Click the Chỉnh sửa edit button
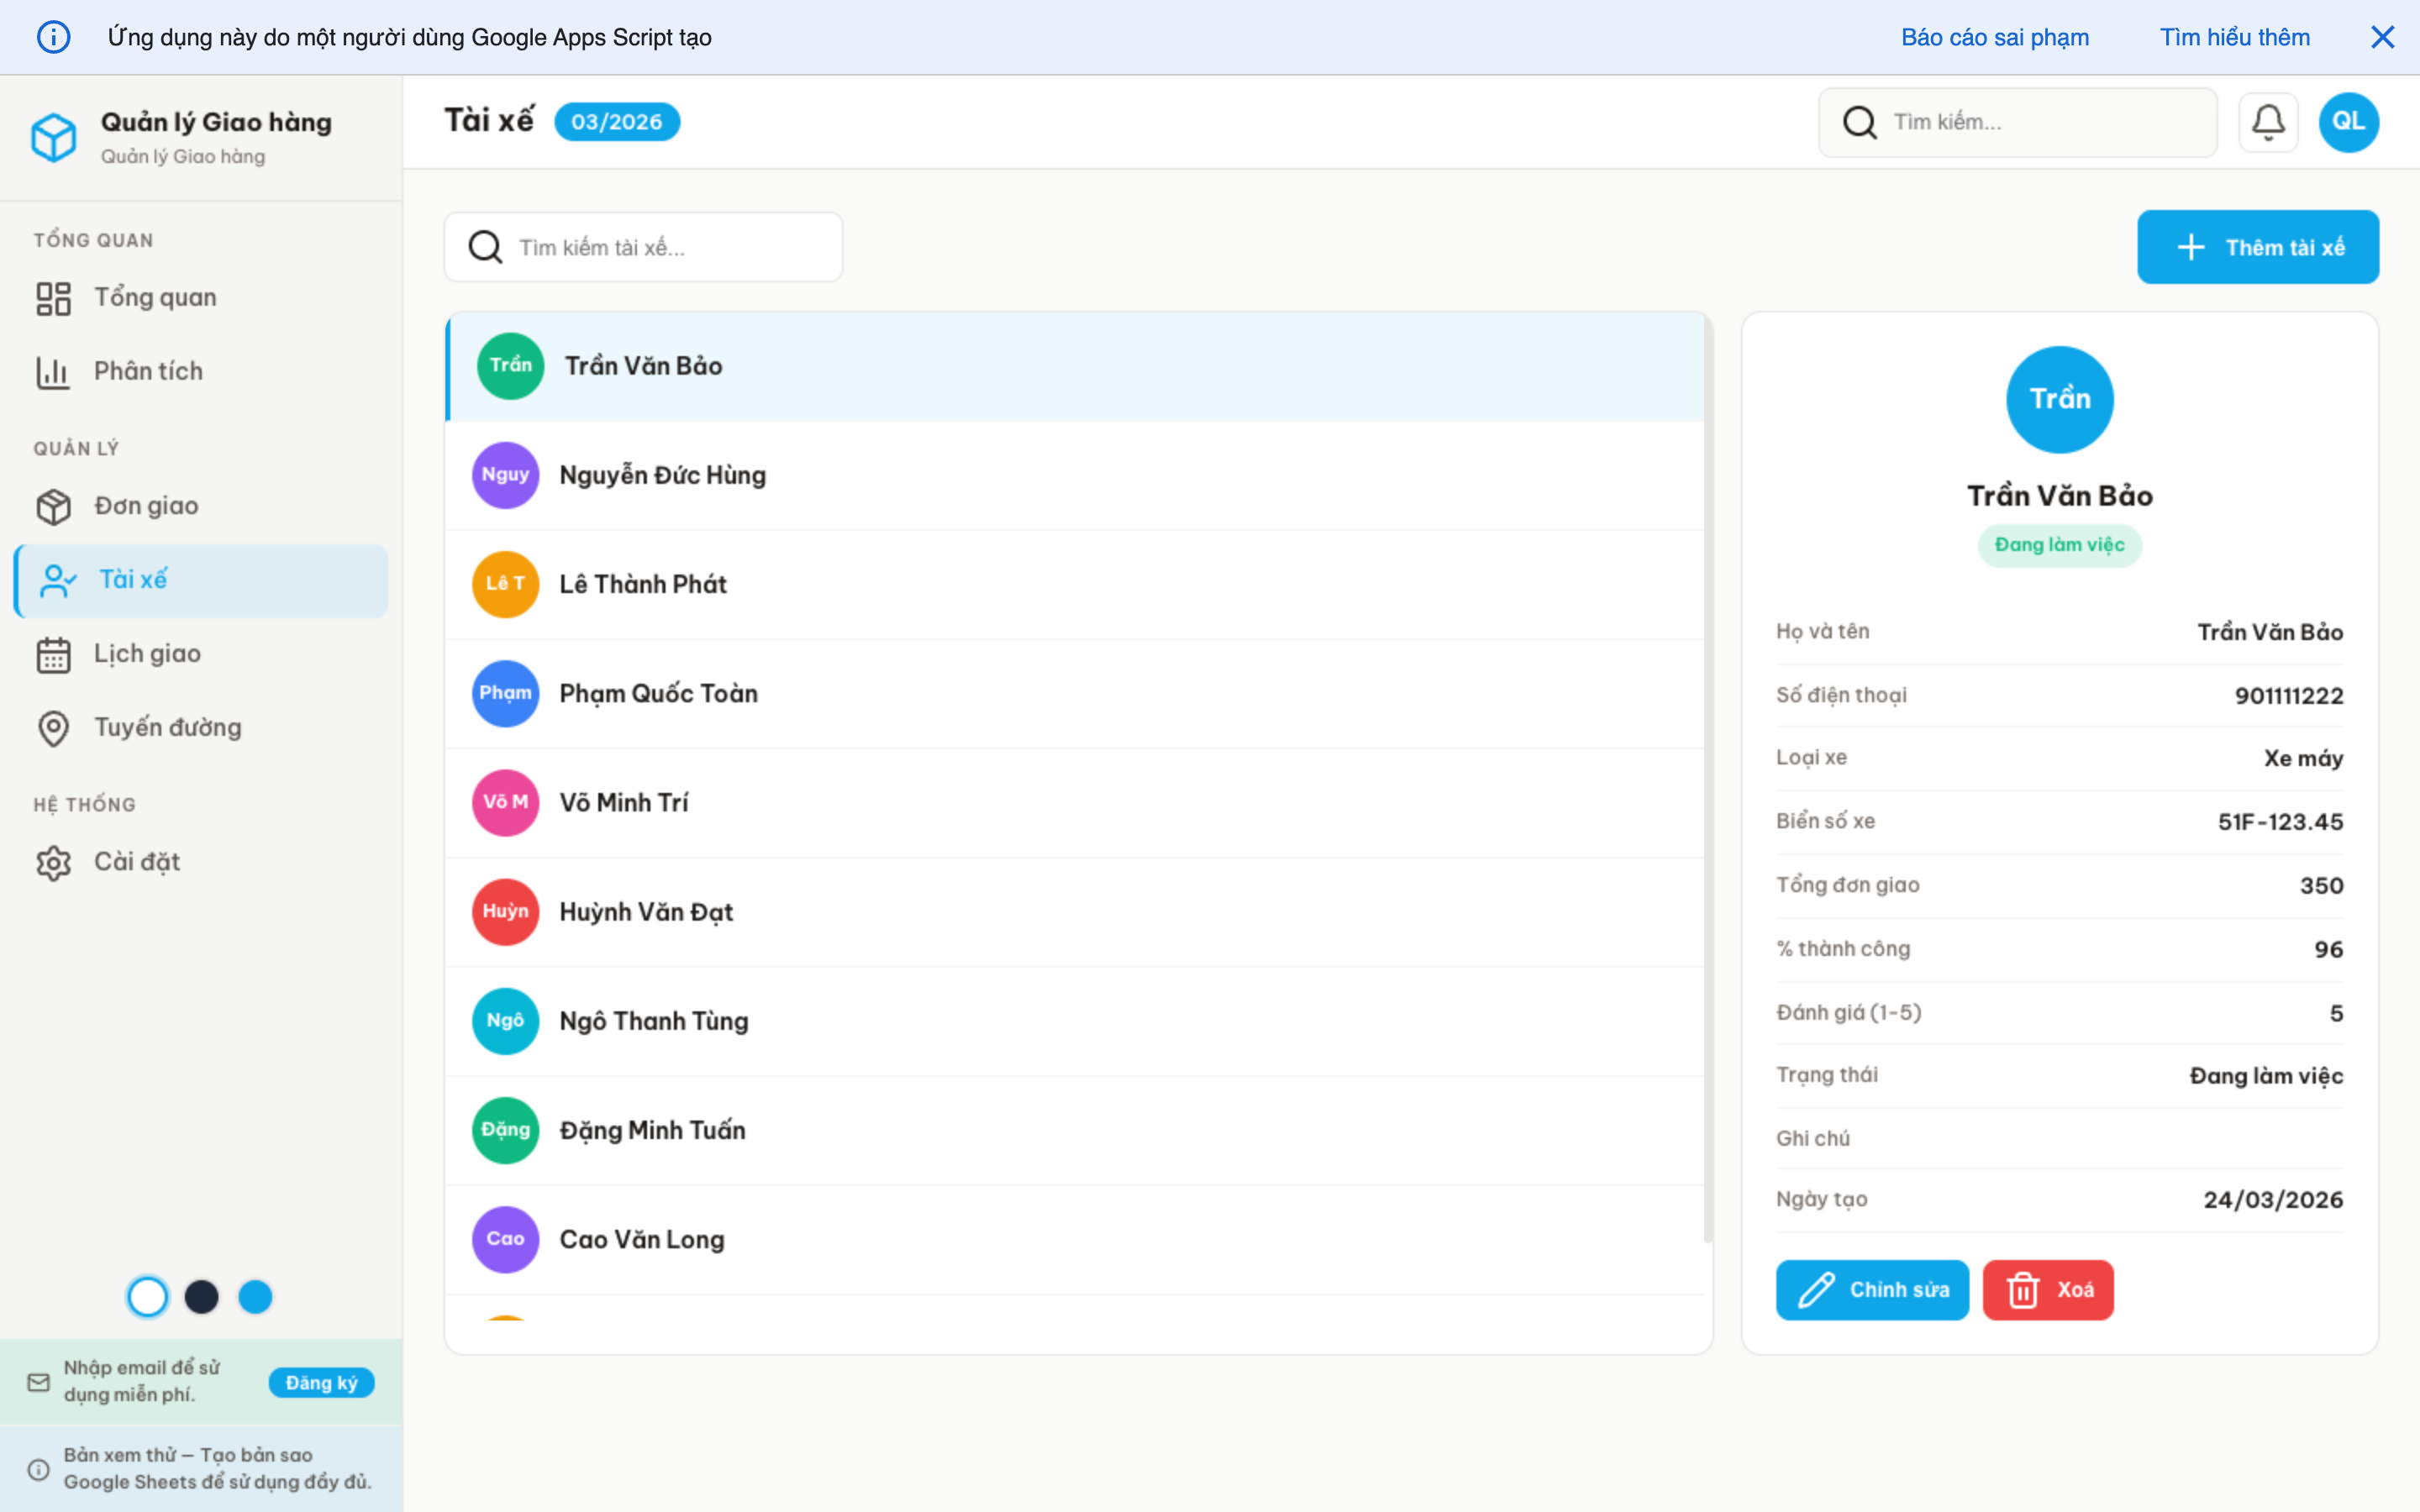 (1871, 1289)
